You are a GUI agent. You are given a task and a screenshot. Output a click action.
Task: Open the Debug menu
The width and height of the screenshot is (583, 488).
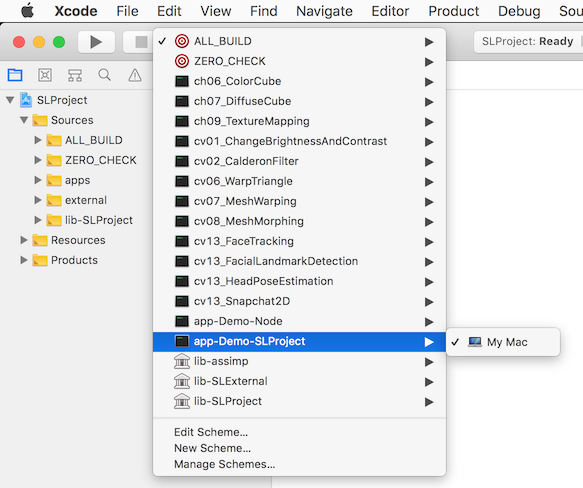[519, 11]
